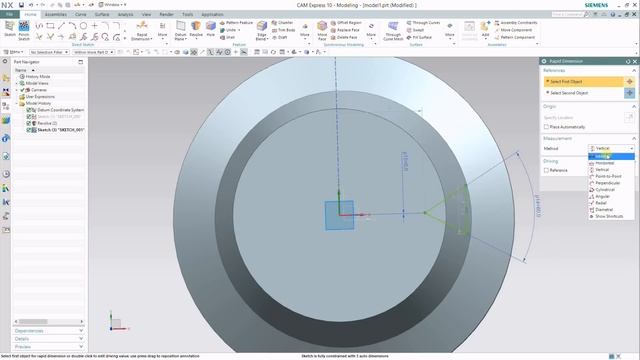The width and height of the screenshot is (640, 360).
Task: Open the Within Work Part Only dropdown
Action: (93, 52)
